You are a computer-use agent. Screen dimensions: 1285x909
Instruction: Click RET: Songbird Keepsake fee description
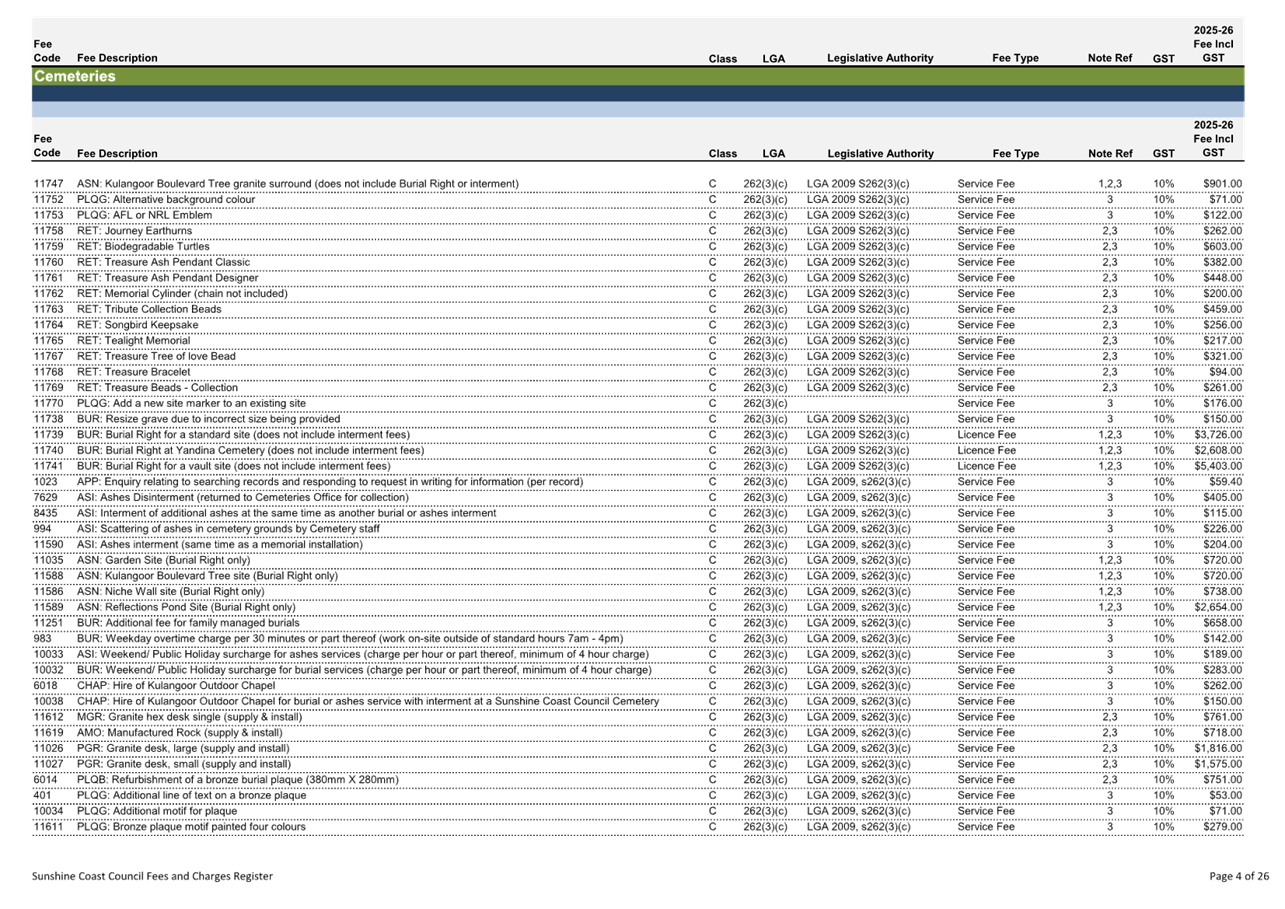coord(138,325)
